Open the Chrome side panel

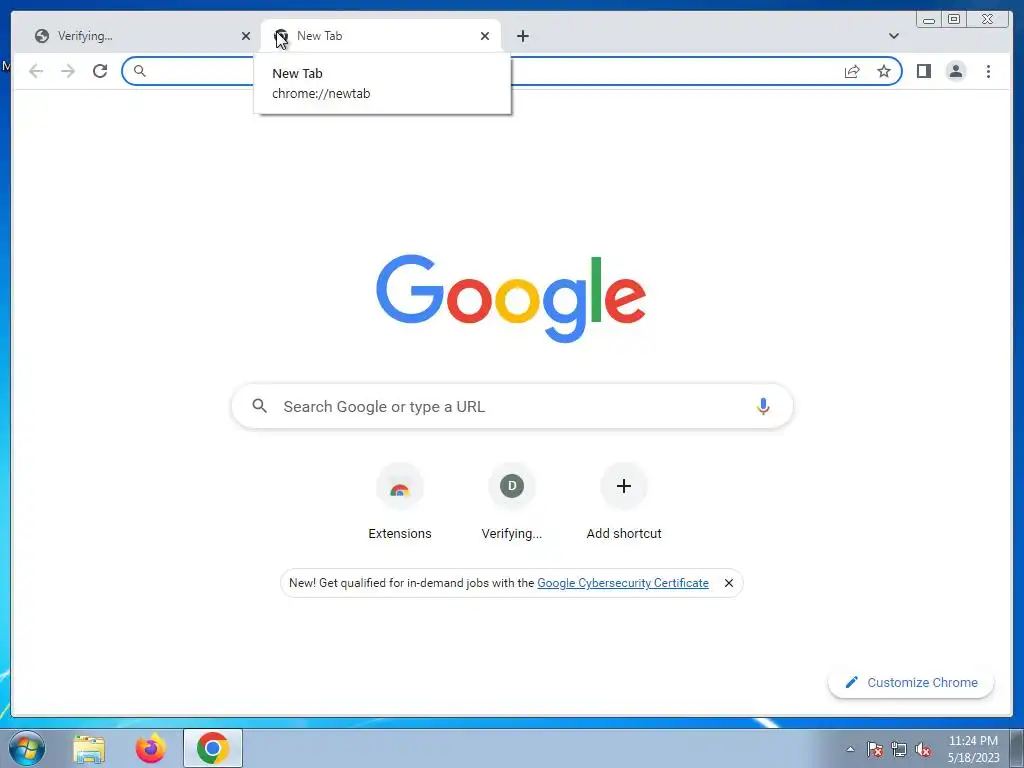click(x=923, y=71)
